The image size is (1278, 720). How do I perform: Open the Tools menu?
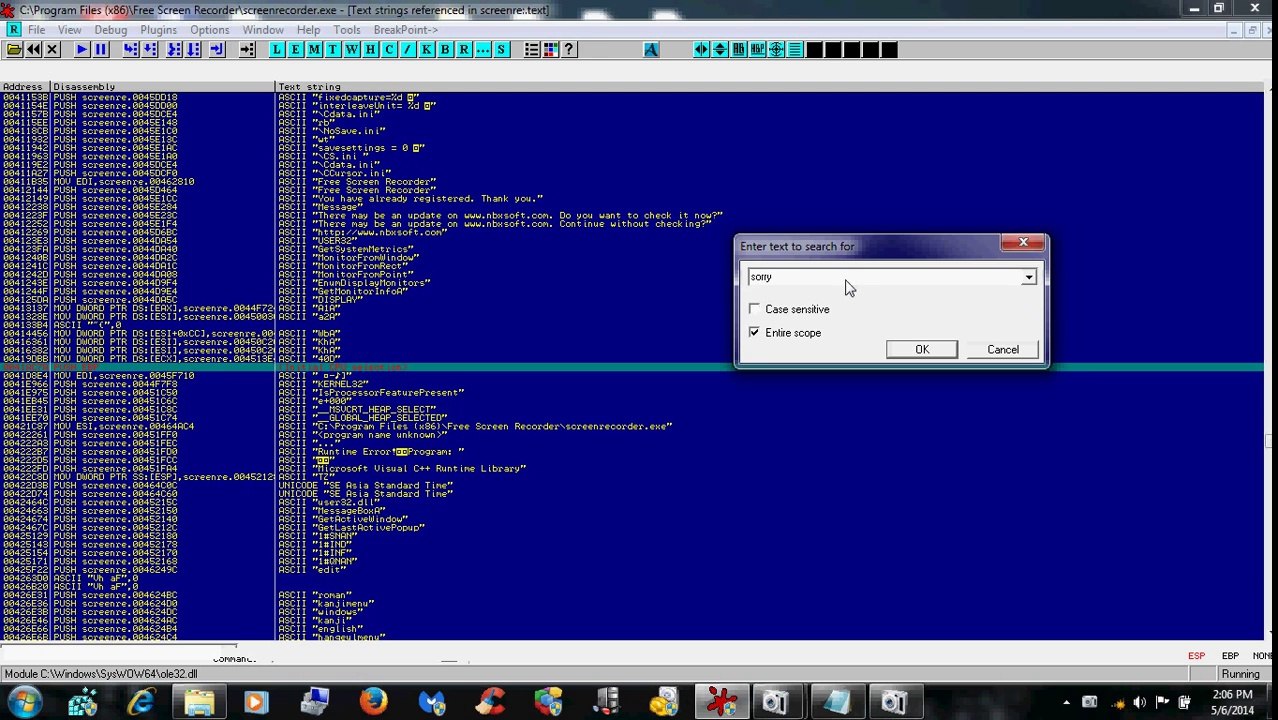347,30
